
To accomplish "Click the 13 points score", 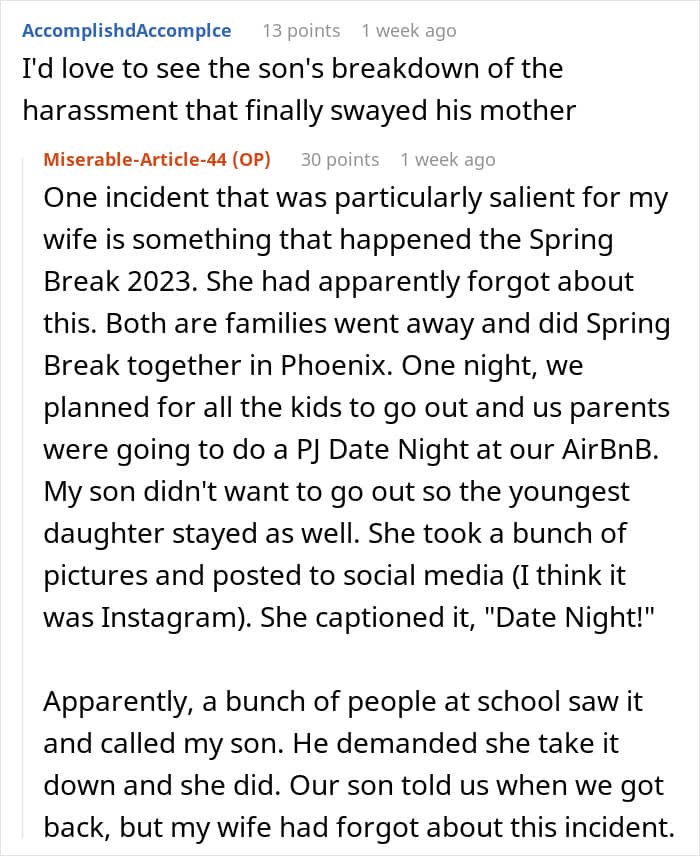I will tap(300, 31).
